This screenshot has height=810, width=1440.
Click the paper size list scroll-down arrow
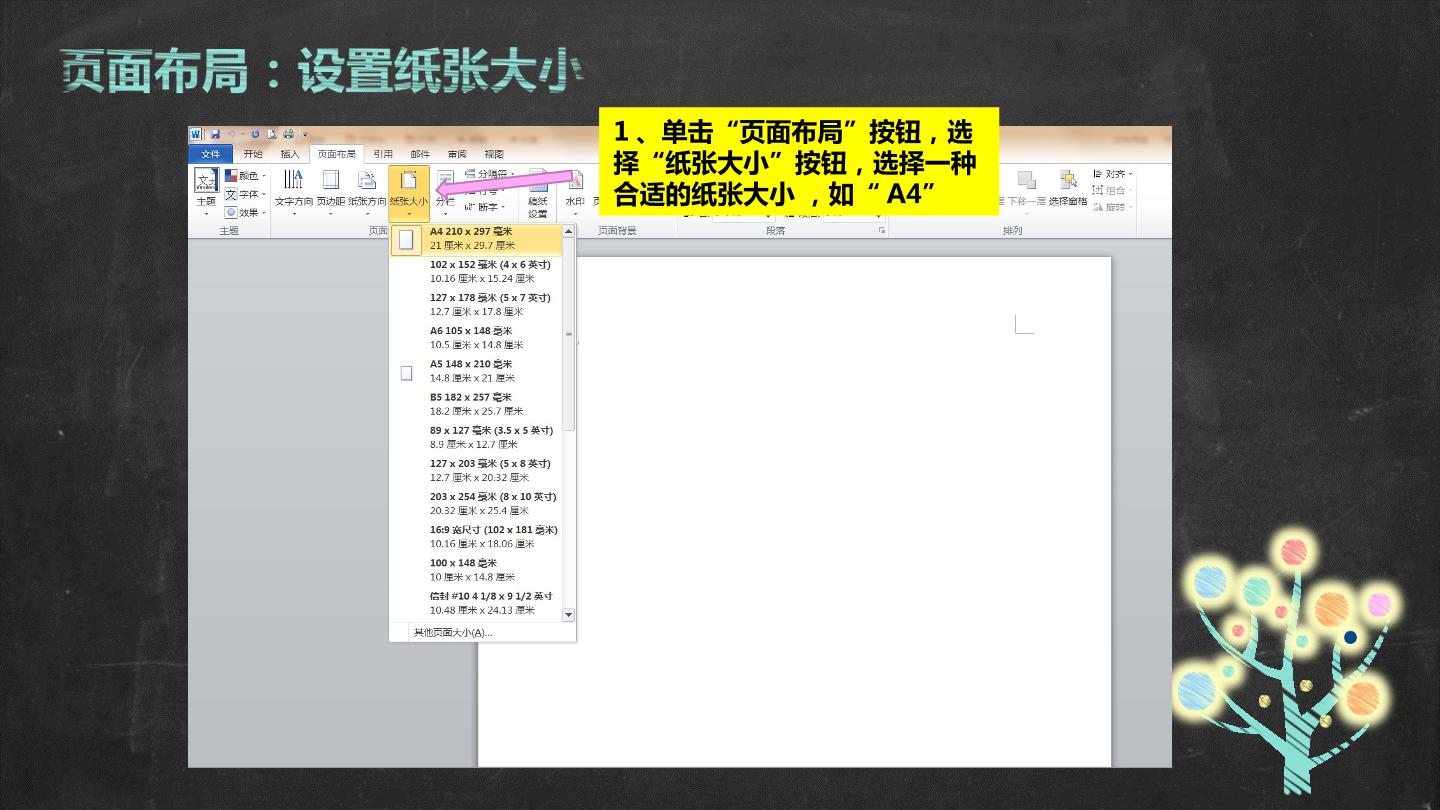(x=569, y=615)
